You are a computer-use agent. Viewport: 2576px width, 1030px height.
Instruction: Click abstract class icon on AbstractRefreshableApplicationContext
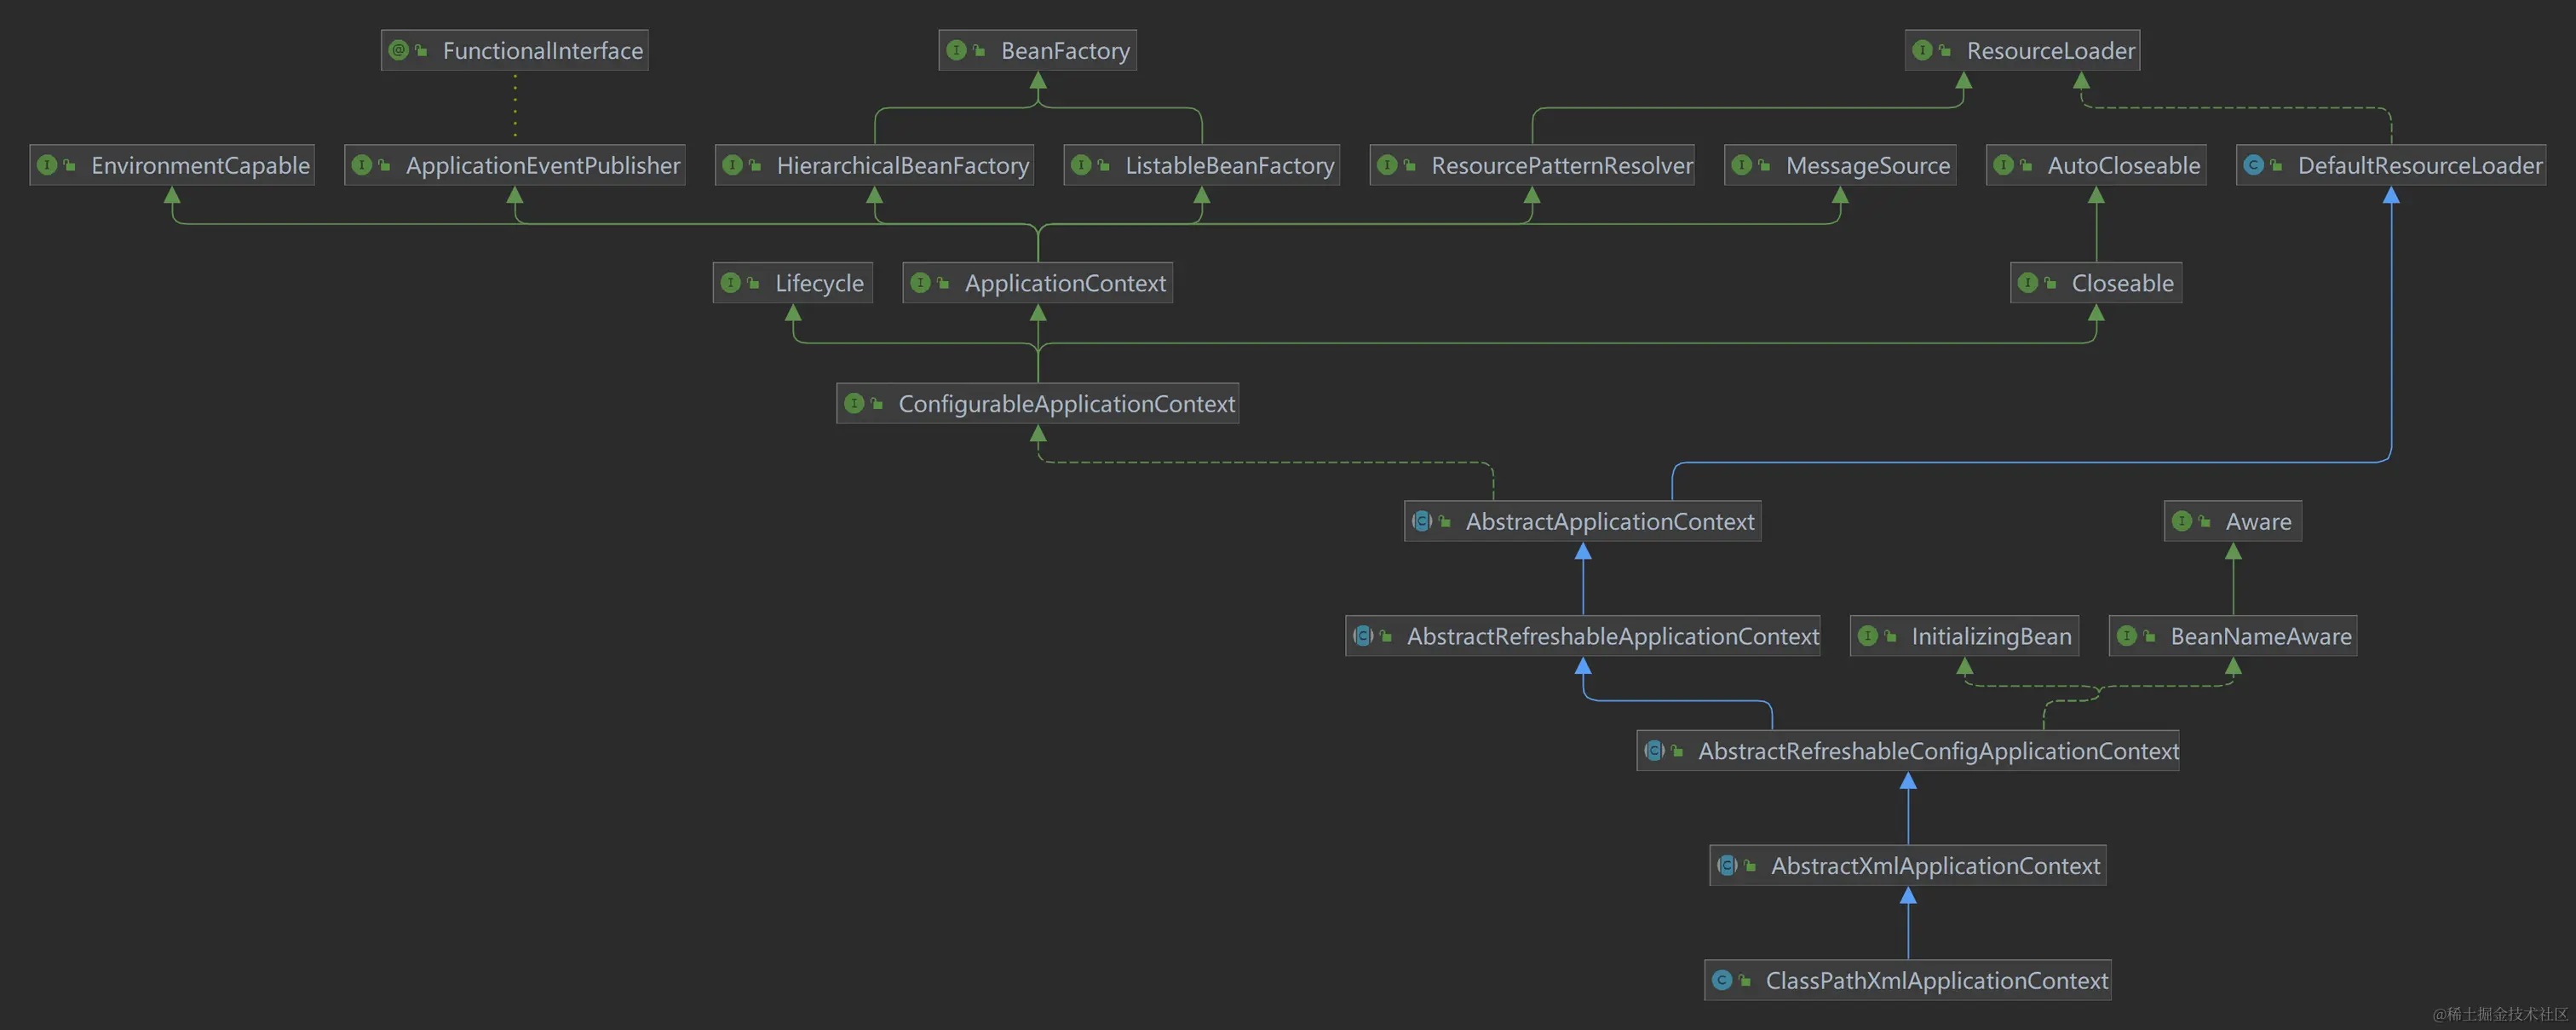[x=1362, y=636]
